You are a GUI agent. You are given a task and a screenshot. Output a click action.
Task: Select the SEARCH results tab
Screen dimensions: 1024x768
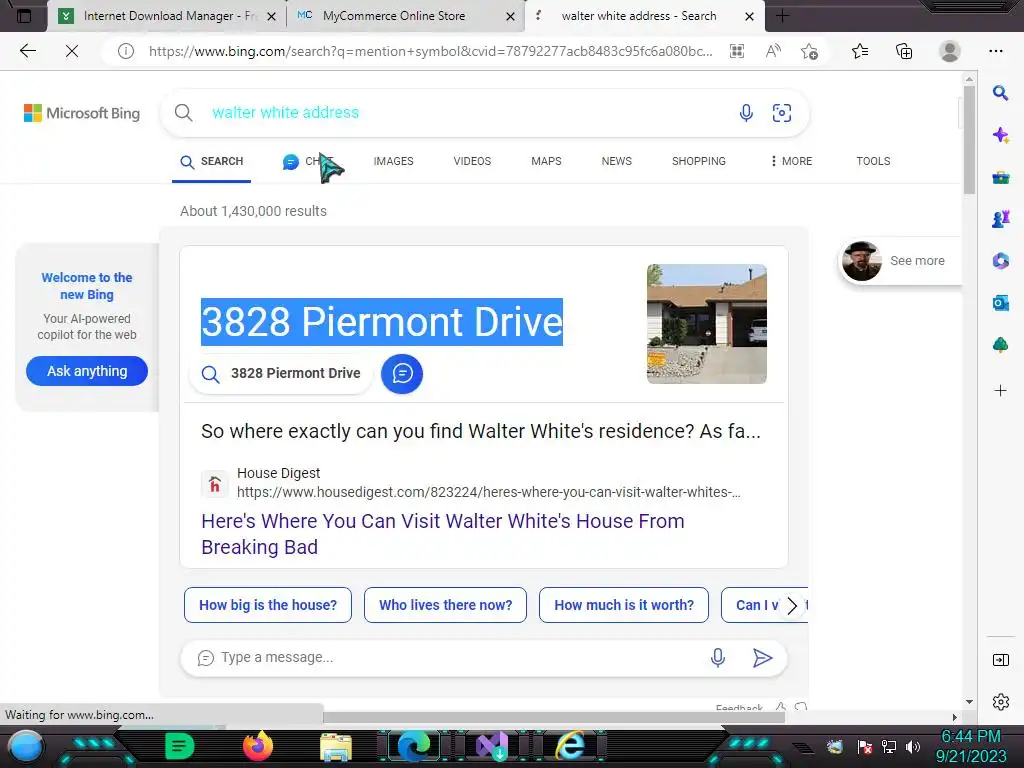pos(212,161)
